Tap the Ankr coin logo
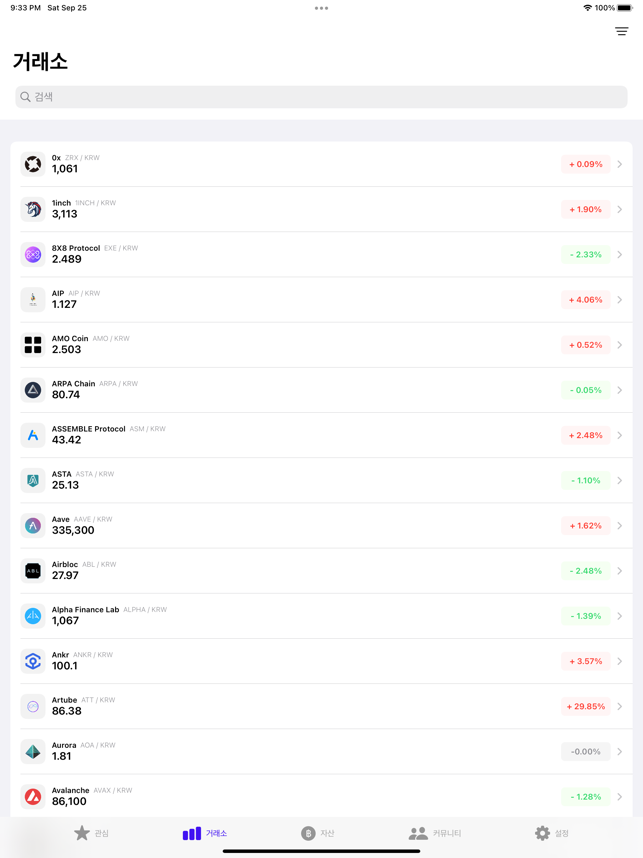The width and height of the screenshot is (643, 858). pyautogui.click(x=33, y=661)
